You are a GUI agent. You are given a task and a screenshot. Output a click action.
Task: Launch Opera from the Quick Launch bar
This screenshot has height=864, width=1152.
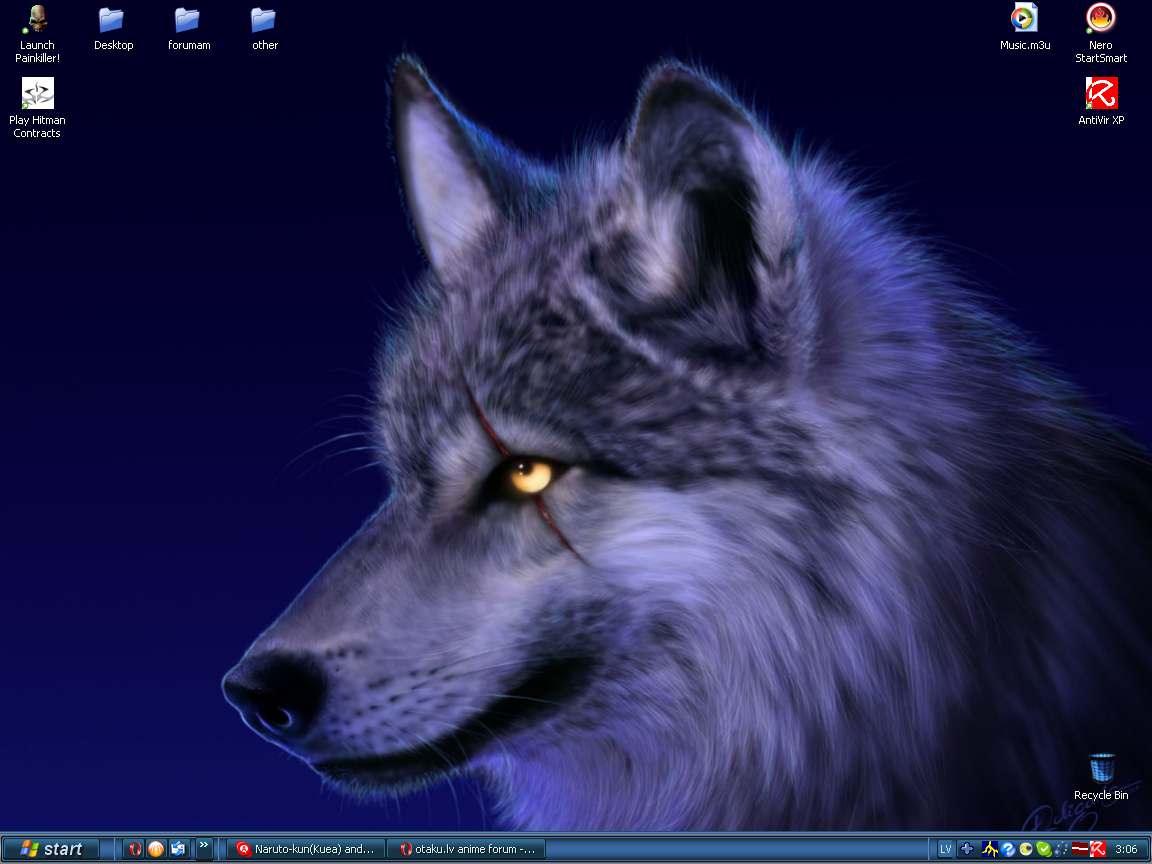point(134,849)
